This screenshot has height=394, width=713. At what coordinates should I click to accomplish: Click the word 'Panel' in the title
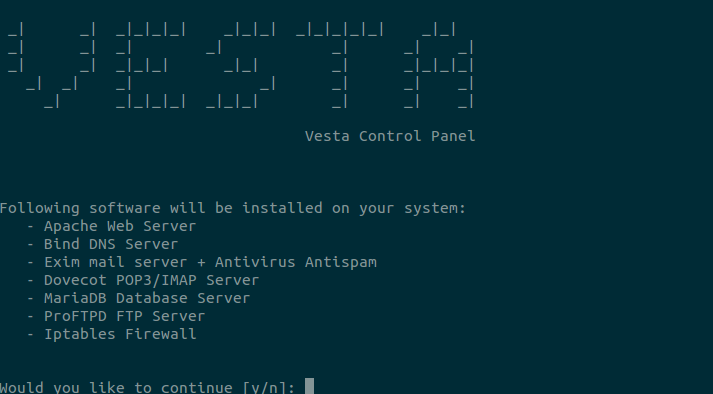click(453, 136)
